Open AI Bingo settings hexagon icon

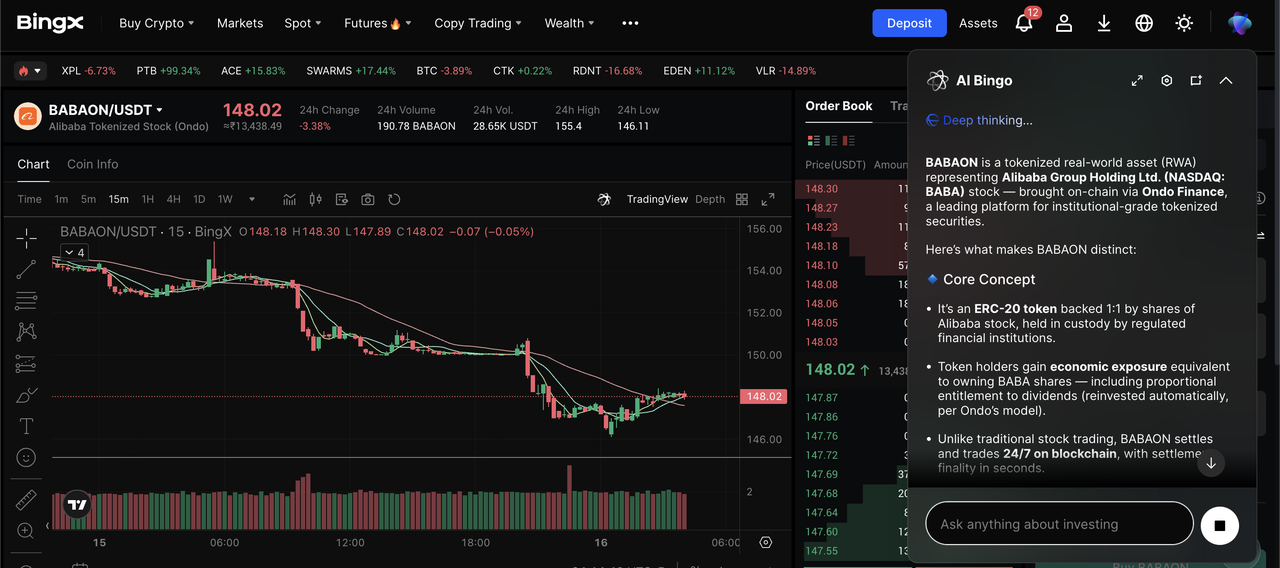click(1166, 81)
